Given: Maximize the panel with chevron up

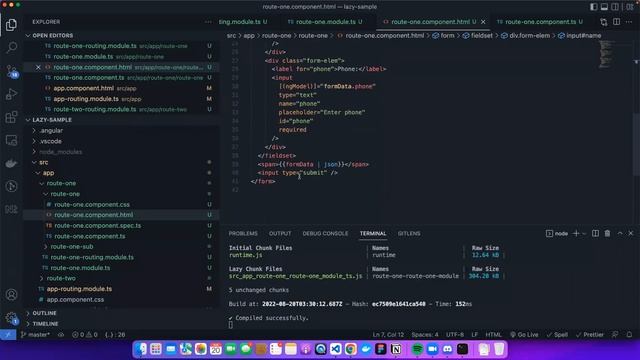Looking at the screenshot, I should pyautogui.click(x=620, y=233).
